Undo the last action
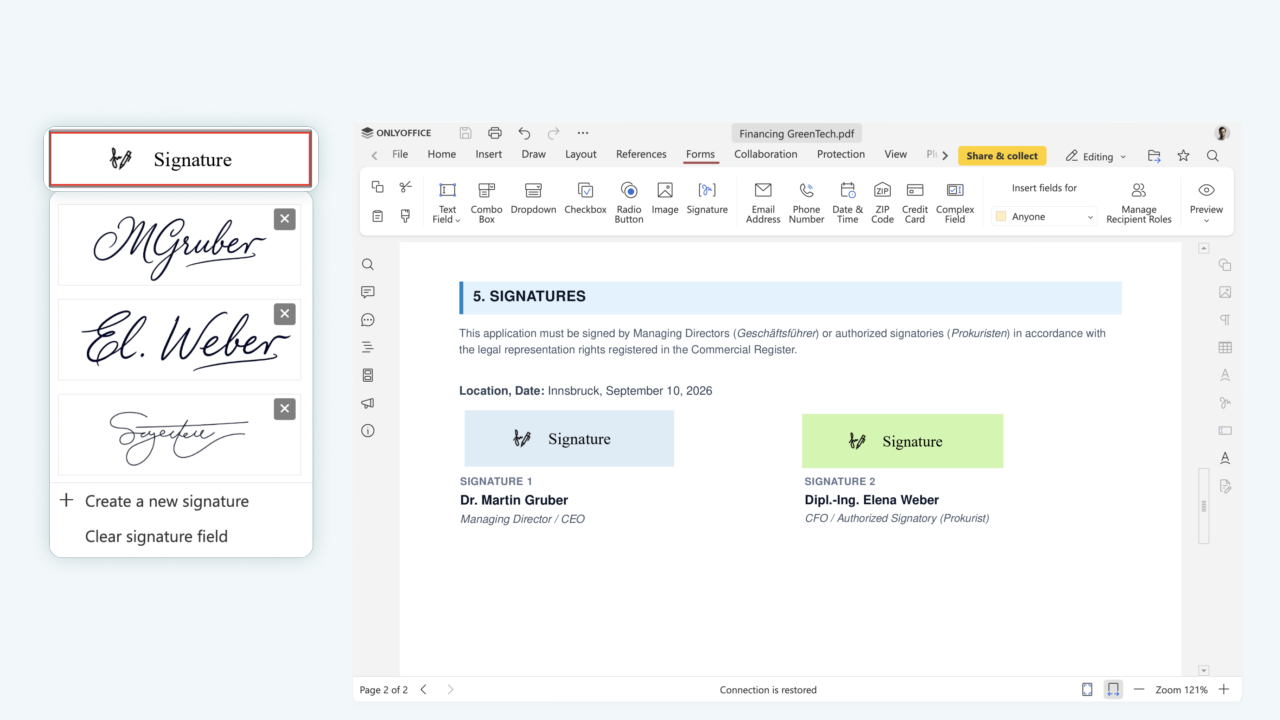 [524, 133]
